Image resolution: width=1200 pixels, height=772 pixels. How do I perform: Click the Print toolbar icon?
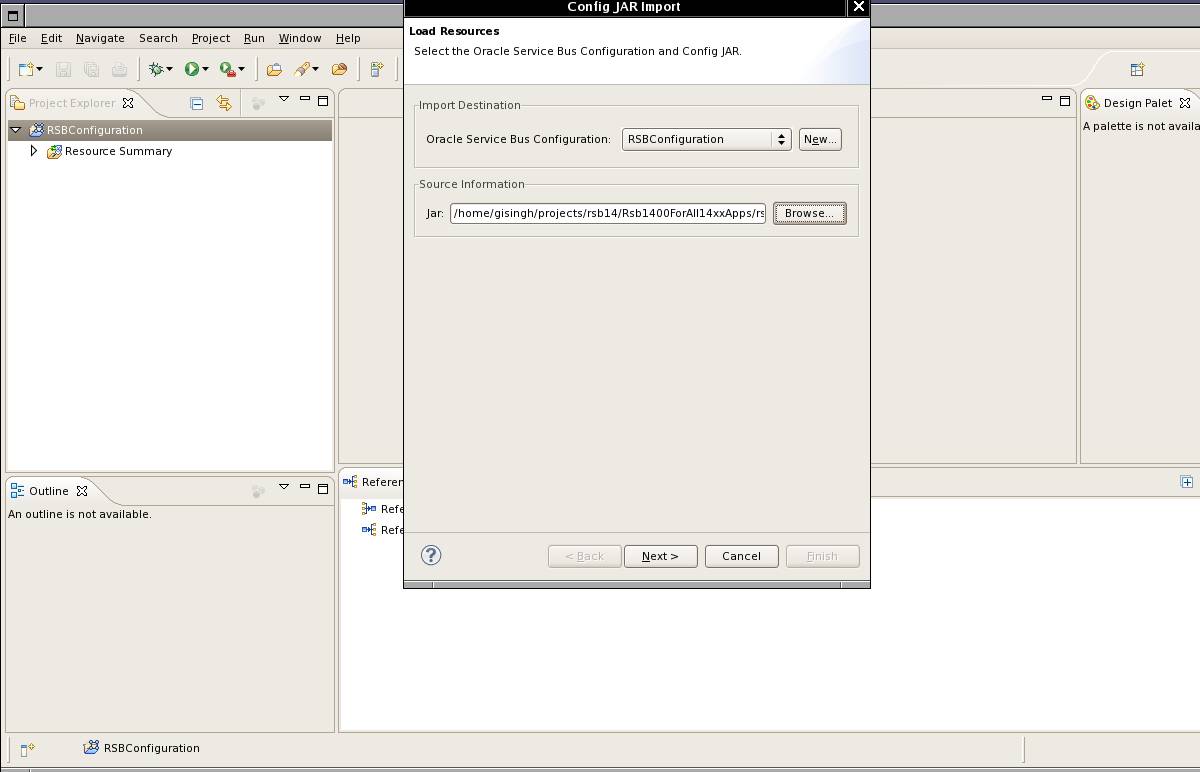119,69
